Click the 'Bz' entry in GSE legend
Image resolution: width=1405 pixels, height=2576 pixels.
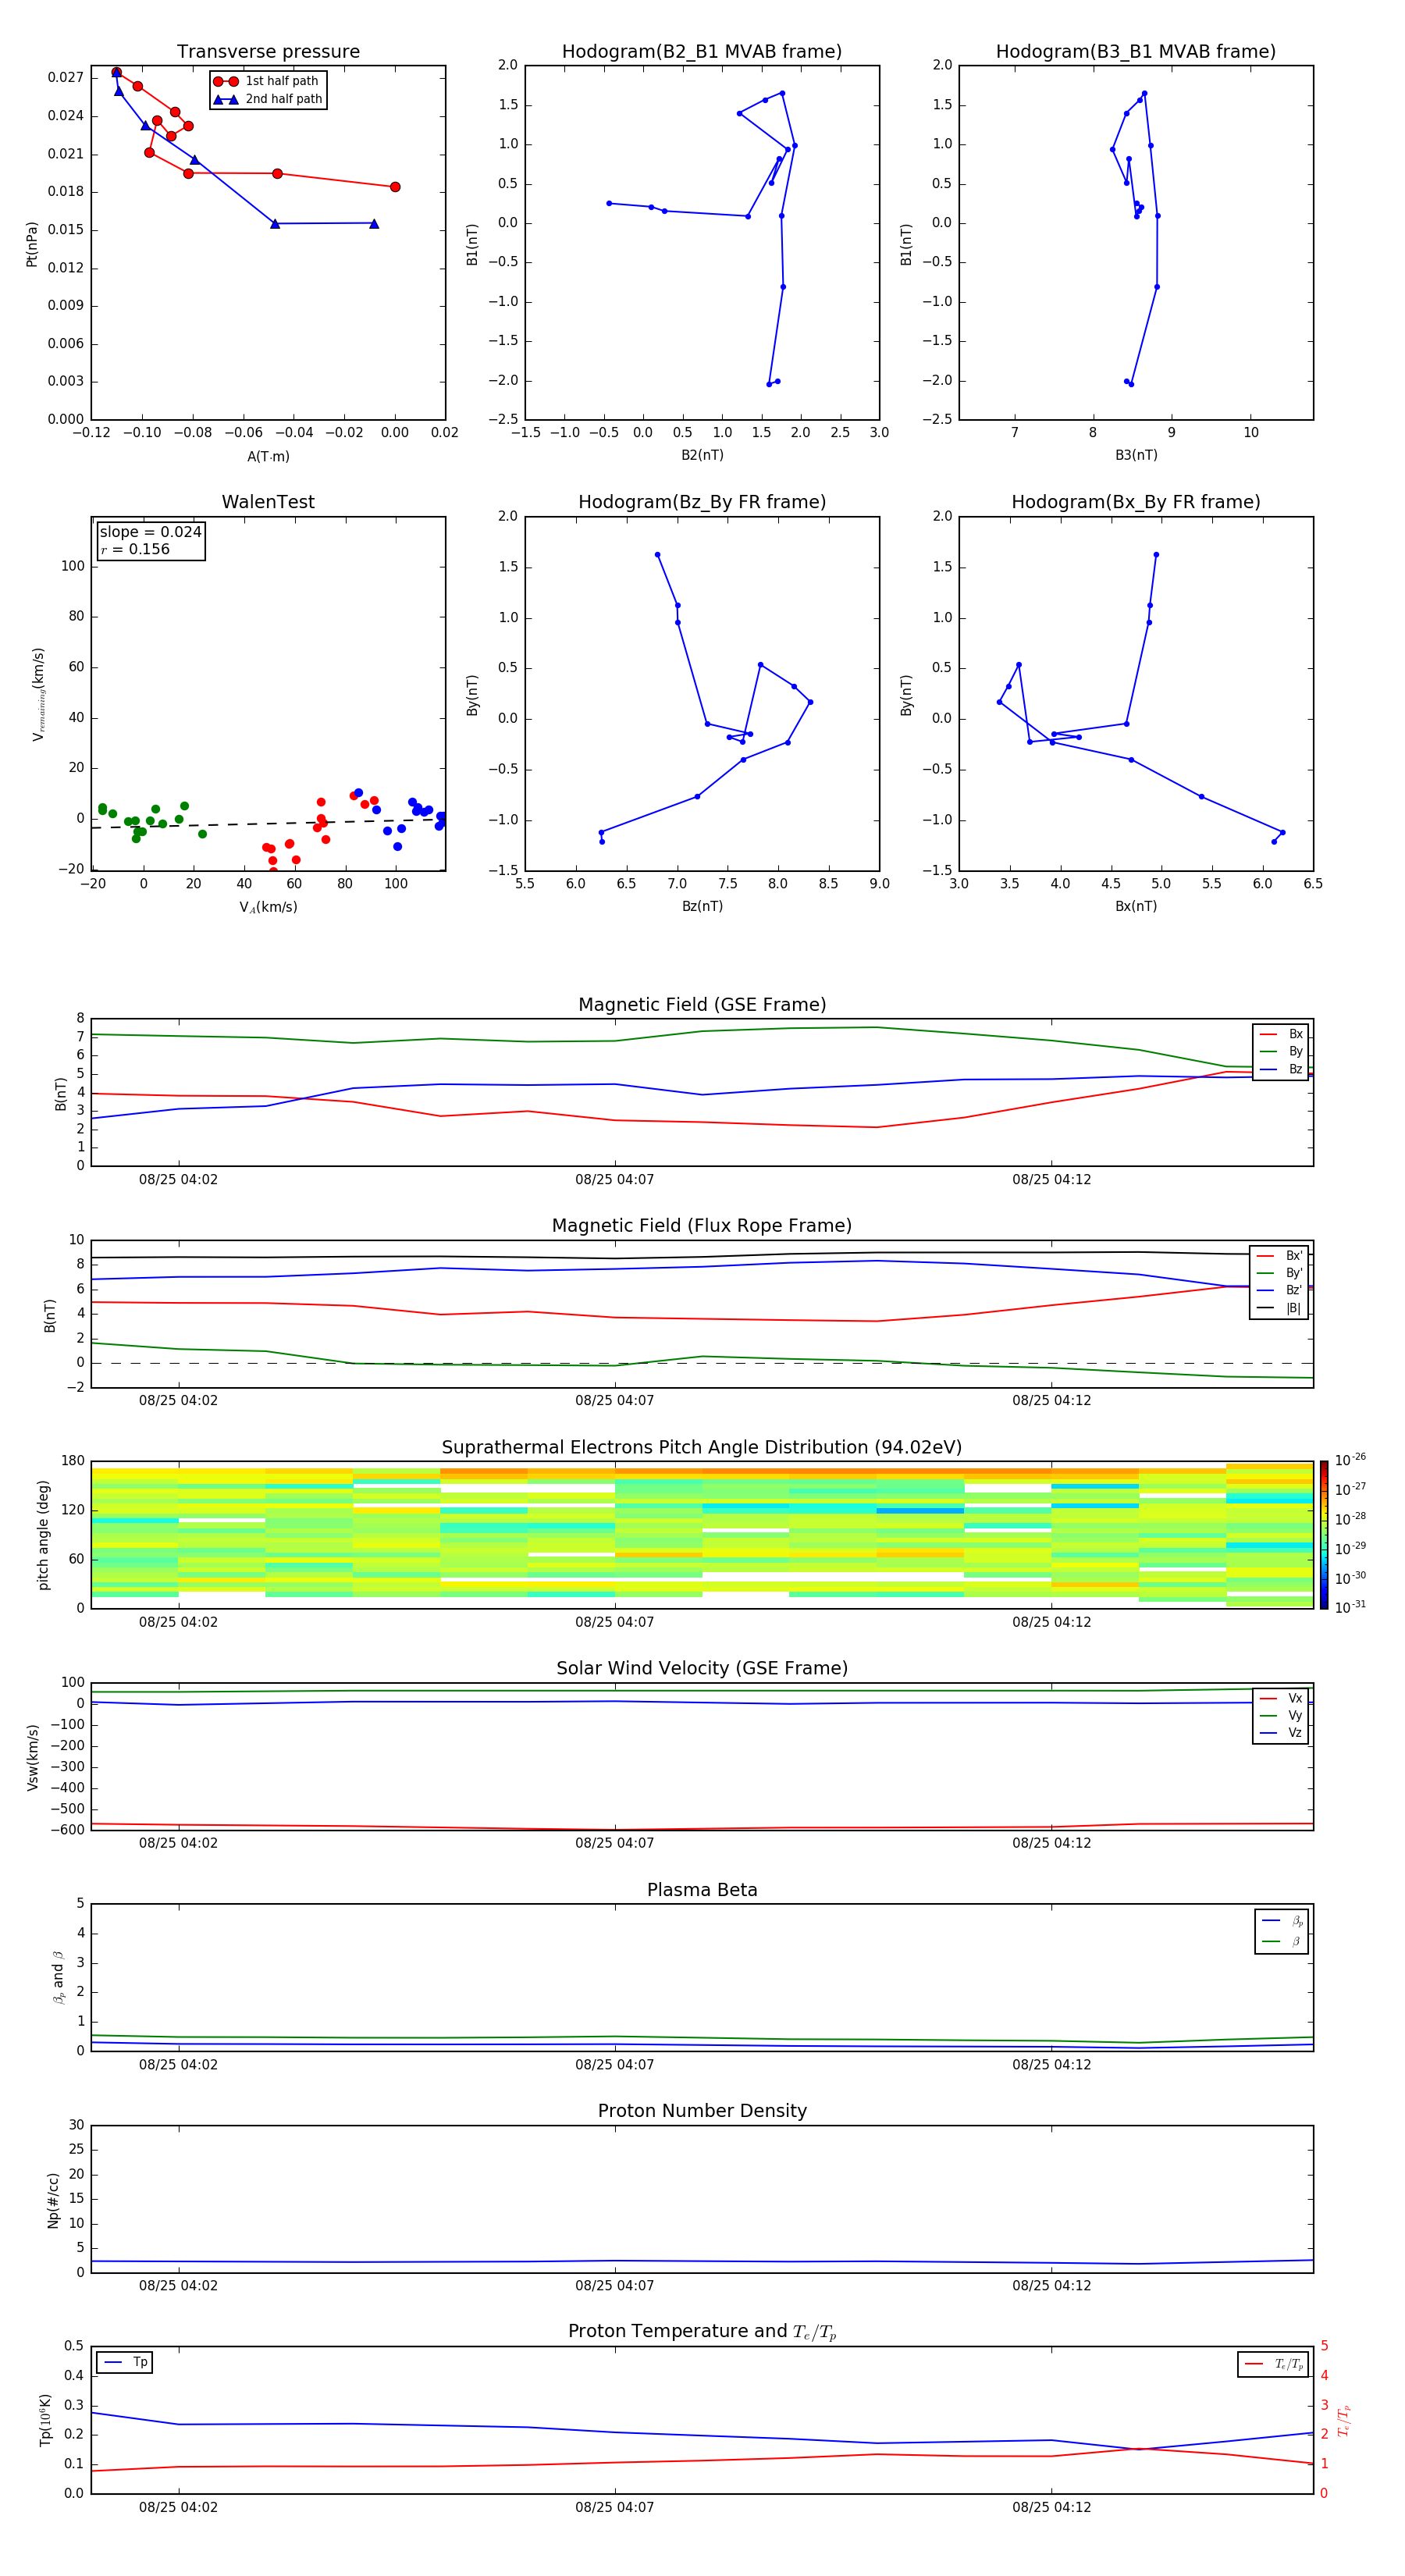[x=1282, y=1069]
